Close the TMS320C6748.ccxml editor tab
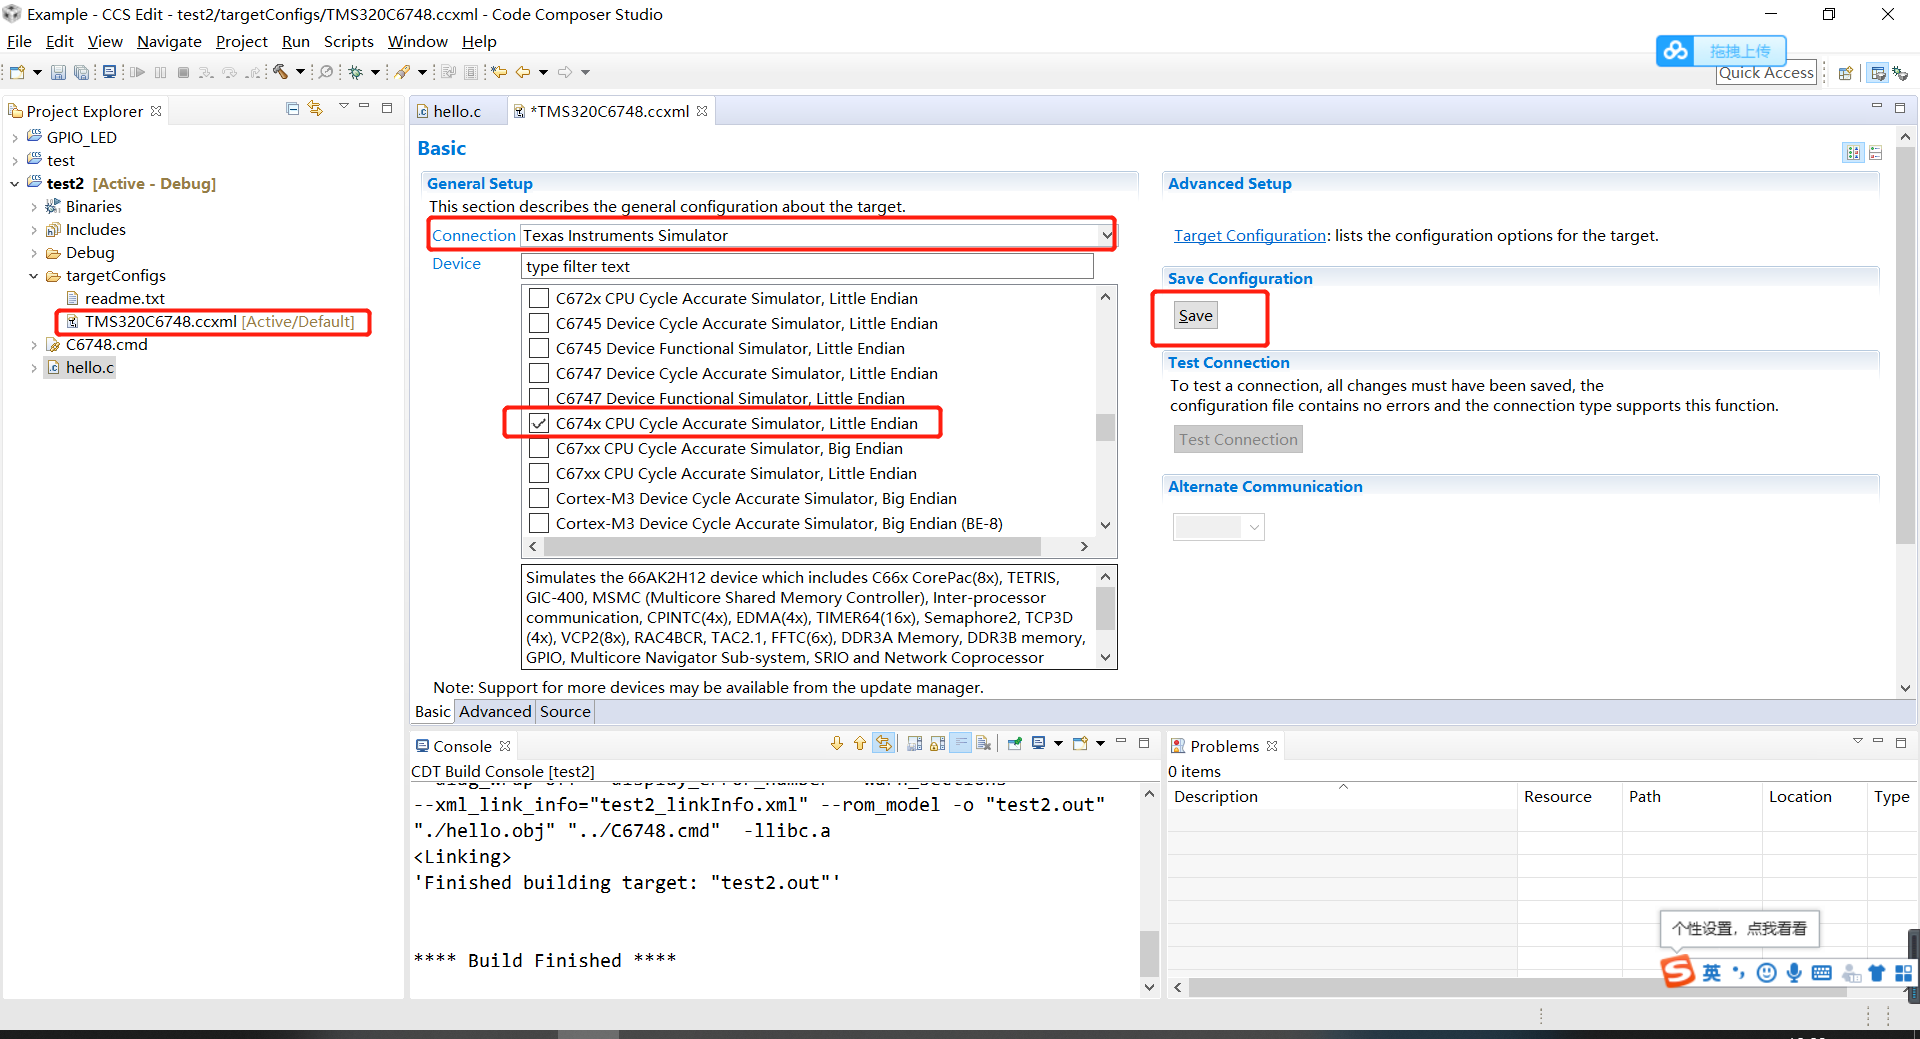 click(702, 111)
